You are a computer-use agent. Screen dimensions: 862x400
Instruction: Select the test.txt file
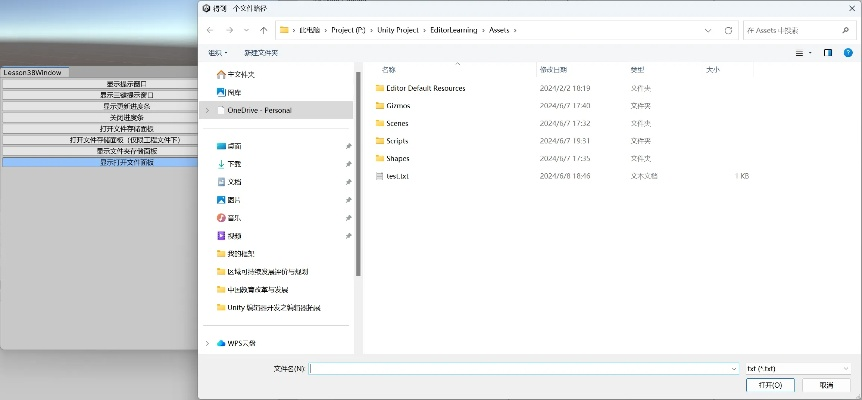click(398, 176)
